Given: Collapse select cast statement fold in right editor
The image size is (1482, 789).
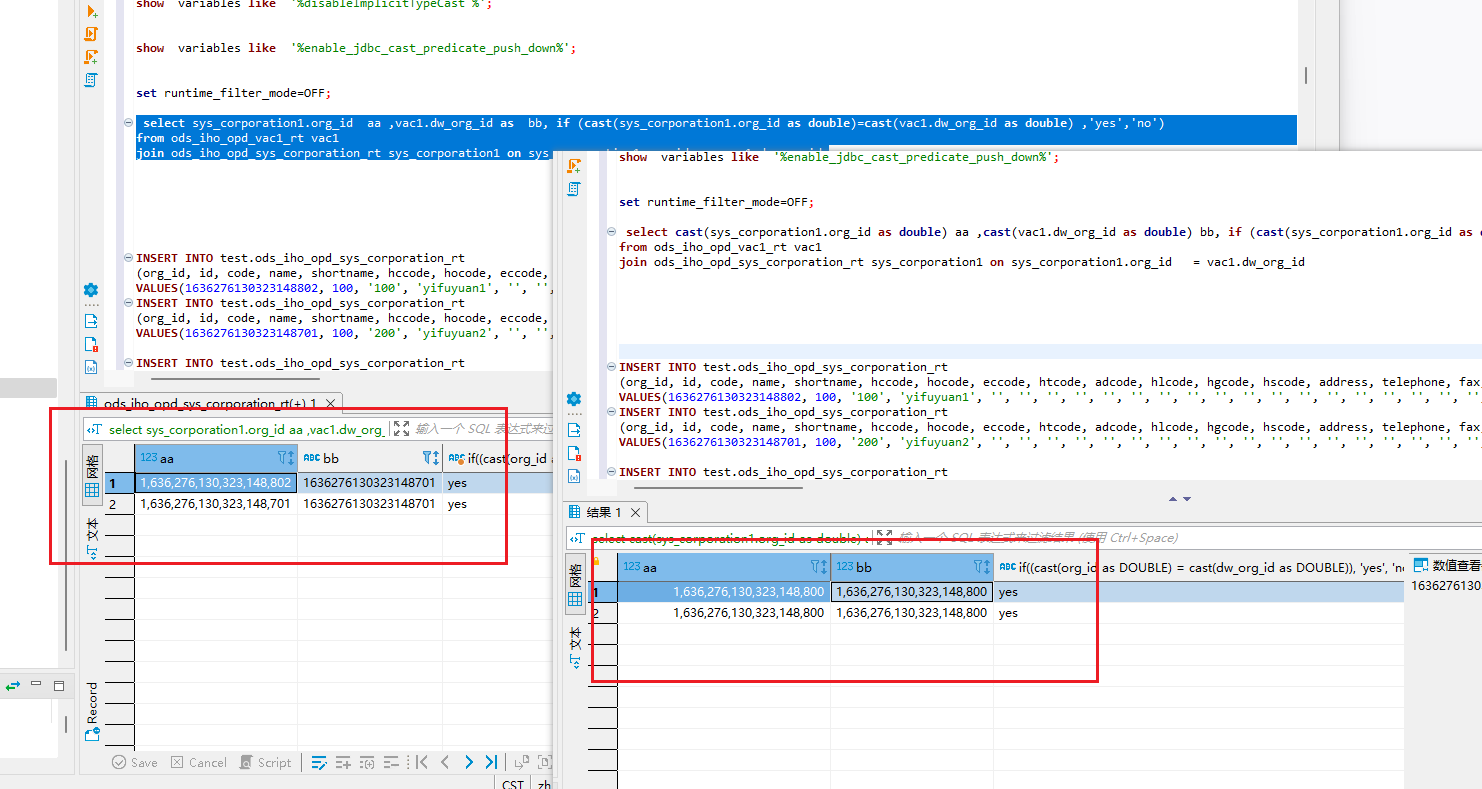Looking at the screenshot, I should click(x=611, y=232).
